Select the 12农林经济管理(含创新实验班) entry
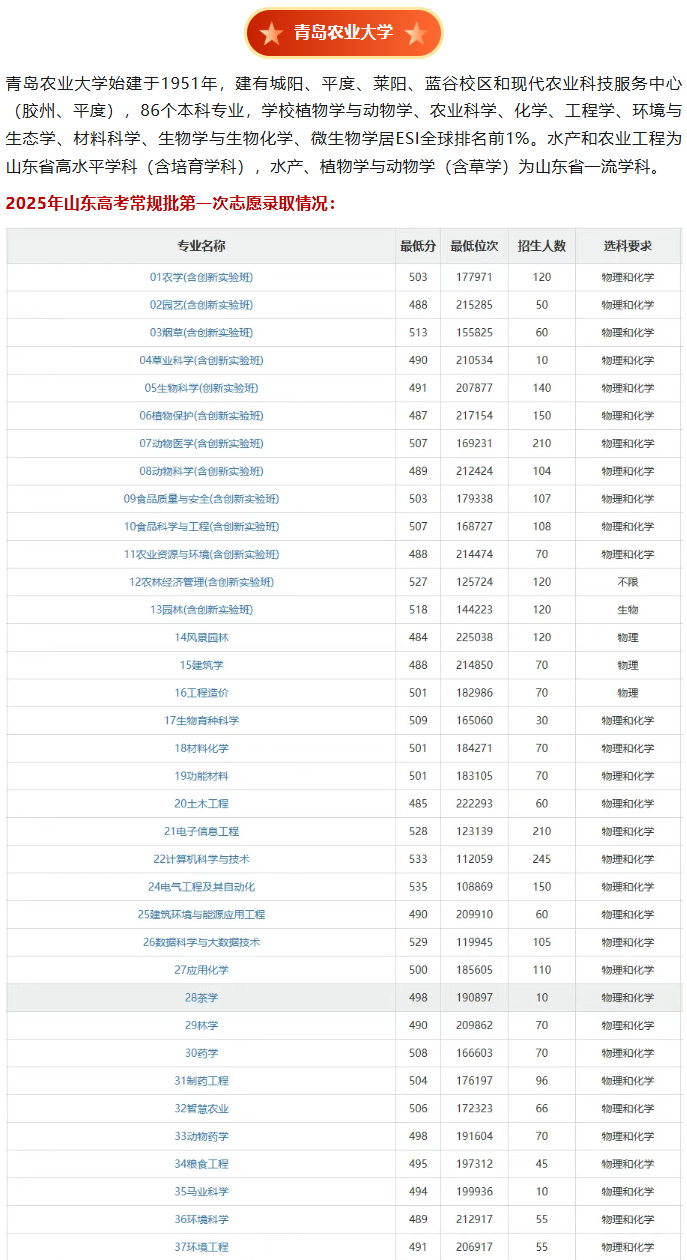Image resolution: width=687 pixels, height=1260 pixels. click(201, 582)
